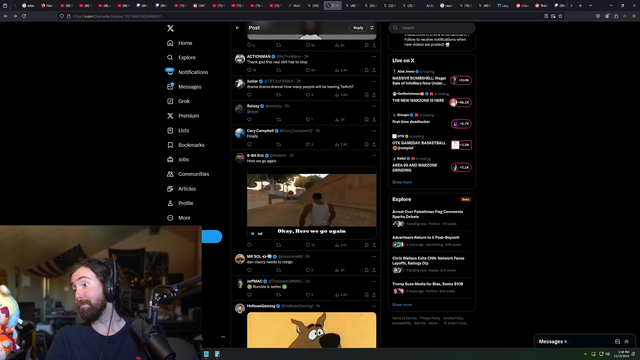The image size is (640, 360).
Task: Like MR SOL's dan clancy reply
Action: 308,270
